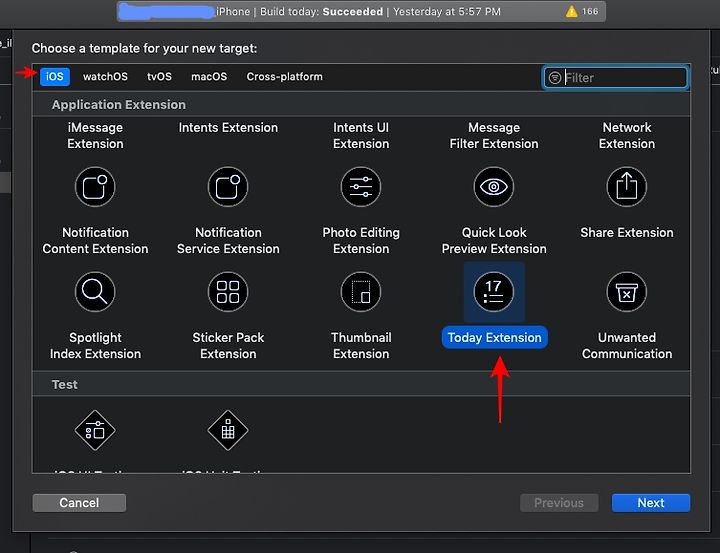Select the Notification Service Extension icon

(x=228, y=187)
